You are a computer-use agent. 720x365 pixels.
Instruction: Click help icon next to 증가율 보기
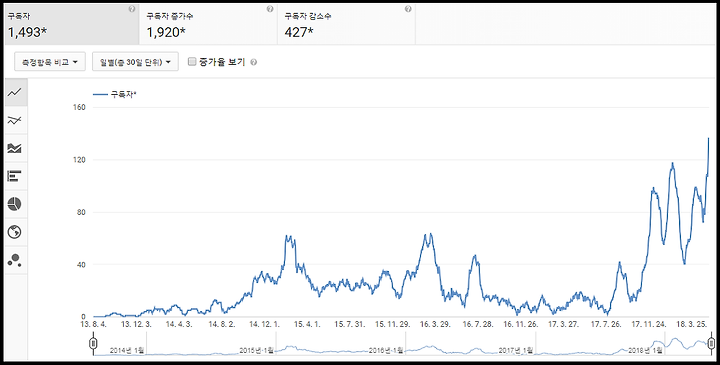(x=254, y=62)
